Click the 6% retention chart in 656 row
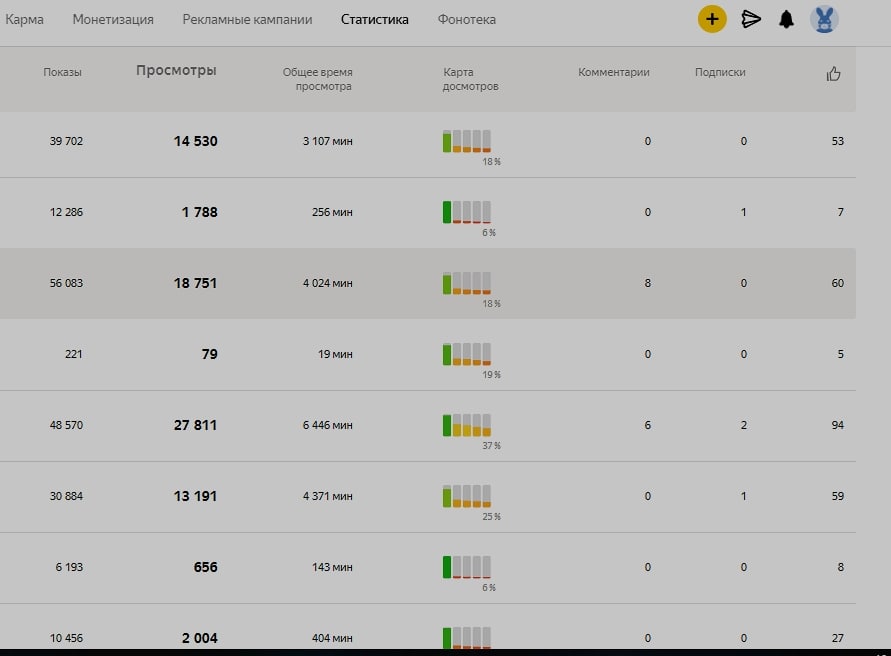This screenshot has height=656, width=891. click(467, 567)
